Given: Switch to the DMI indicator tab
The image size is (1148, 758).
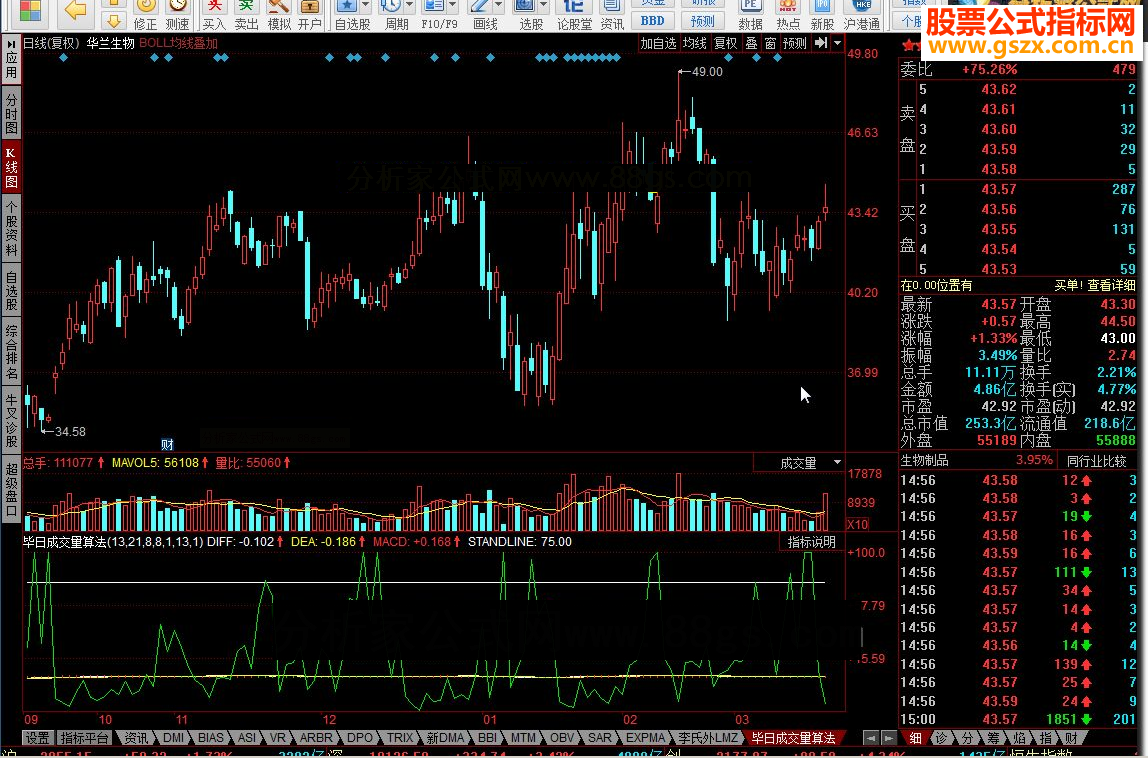Looking at the screenshot, I should point(173,737).
